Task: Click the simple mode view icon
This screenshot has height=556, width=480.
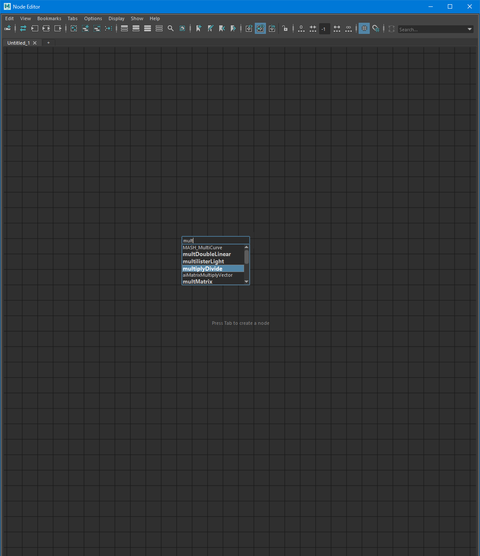Action: pos(124,29)
